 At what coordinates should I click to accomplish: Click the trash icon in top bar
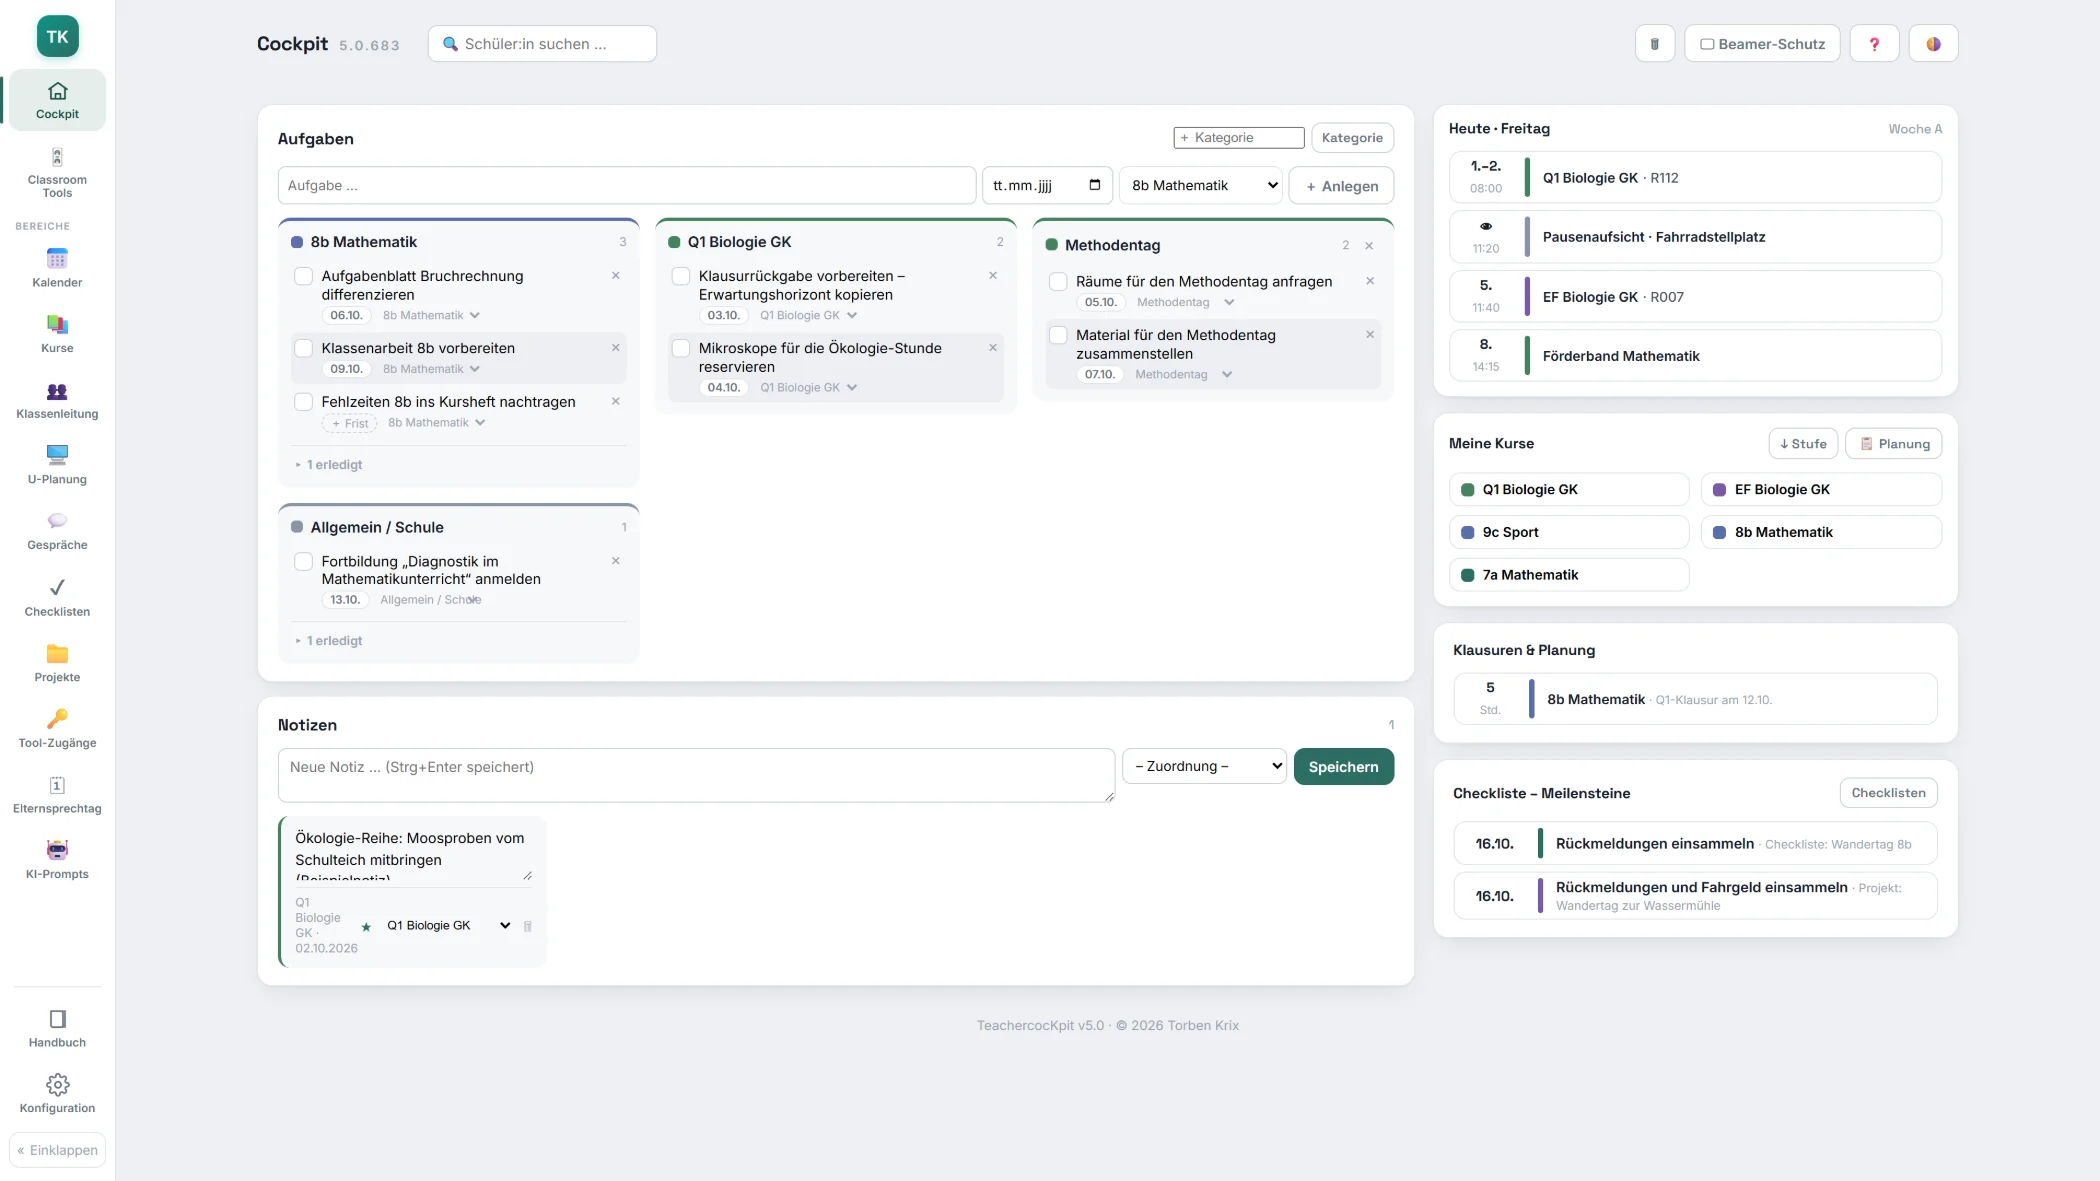click(1655, 44)
